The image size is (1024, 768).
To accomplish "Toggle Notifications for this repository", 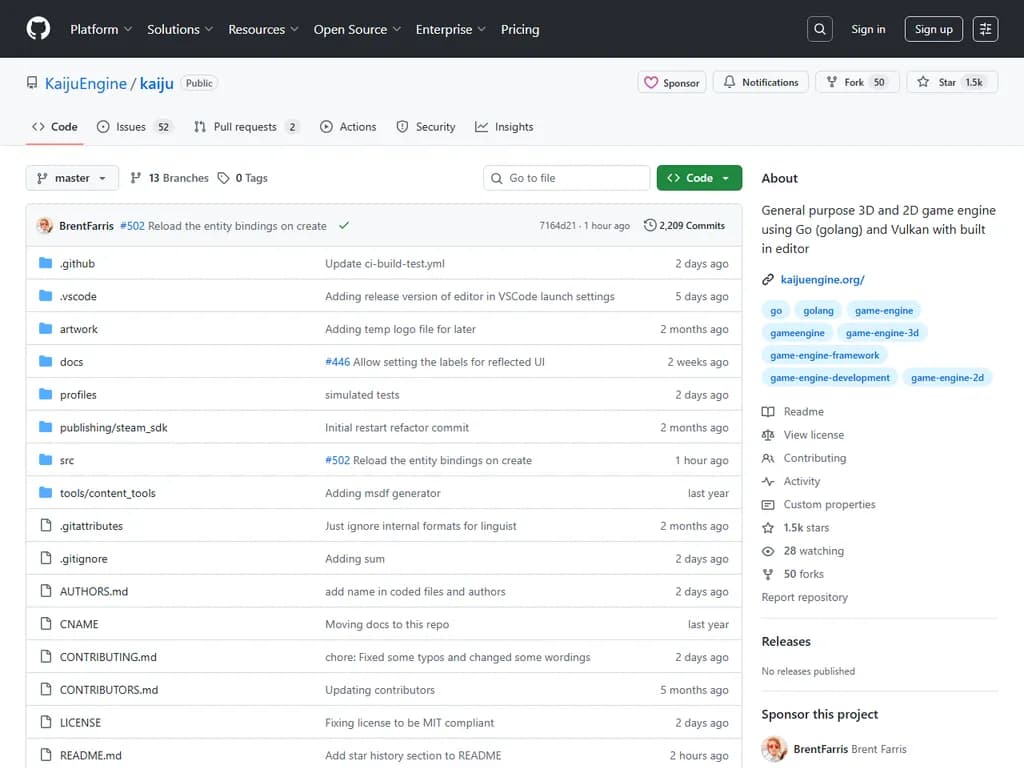I will 761,82.
